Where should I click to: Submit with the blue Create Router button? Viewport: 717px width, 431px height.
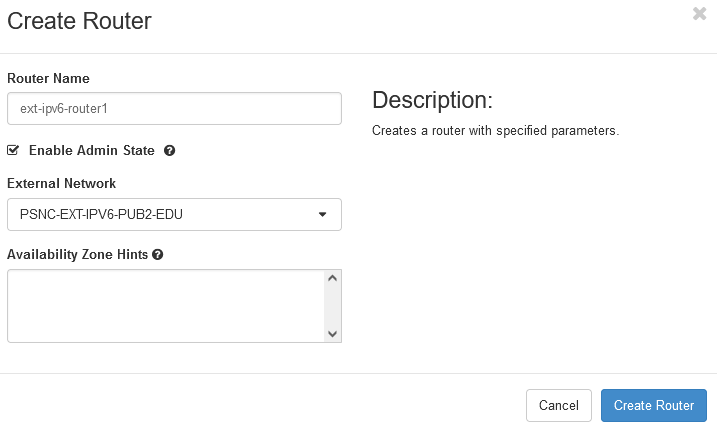[654, 405]
